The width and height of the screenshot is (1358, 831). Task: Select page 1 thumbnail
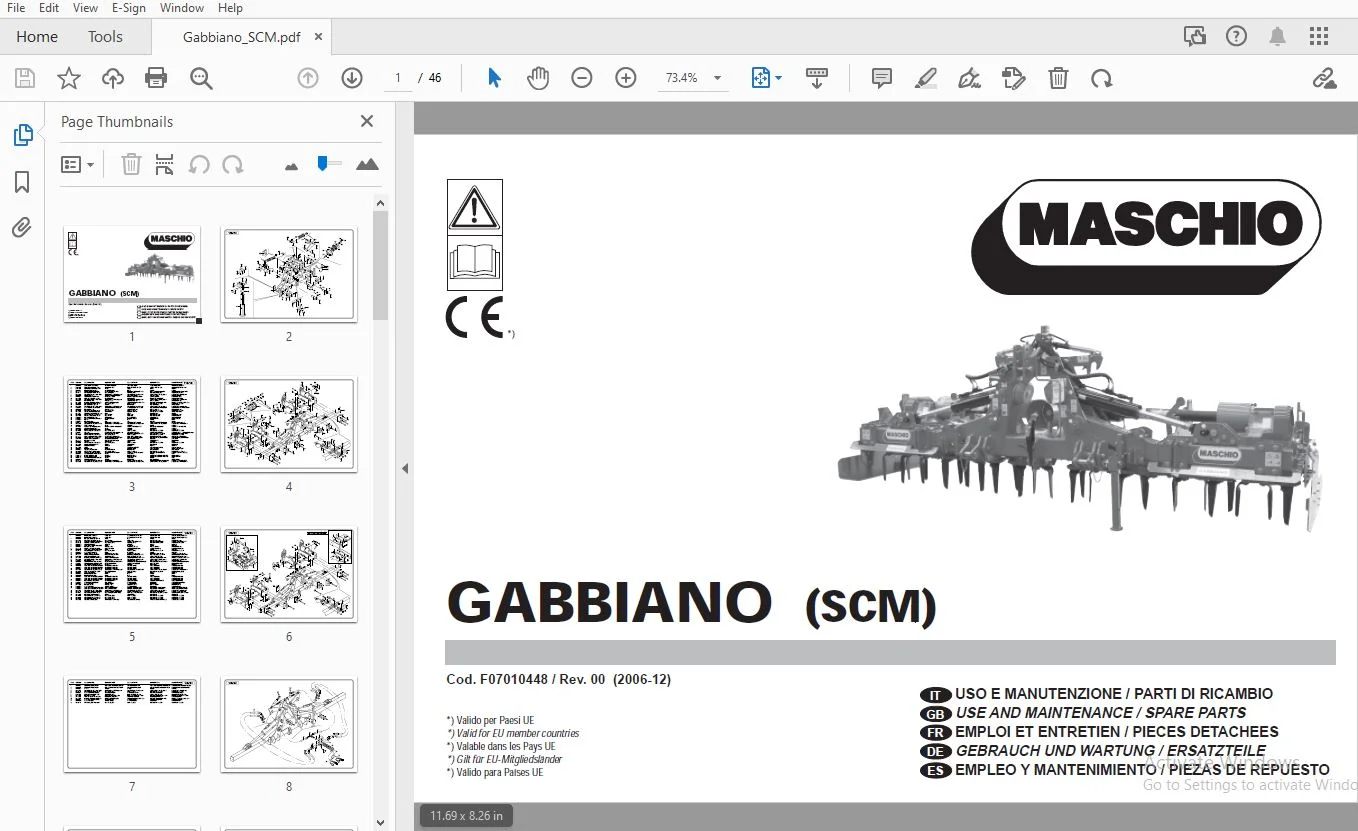coord(132,274)
